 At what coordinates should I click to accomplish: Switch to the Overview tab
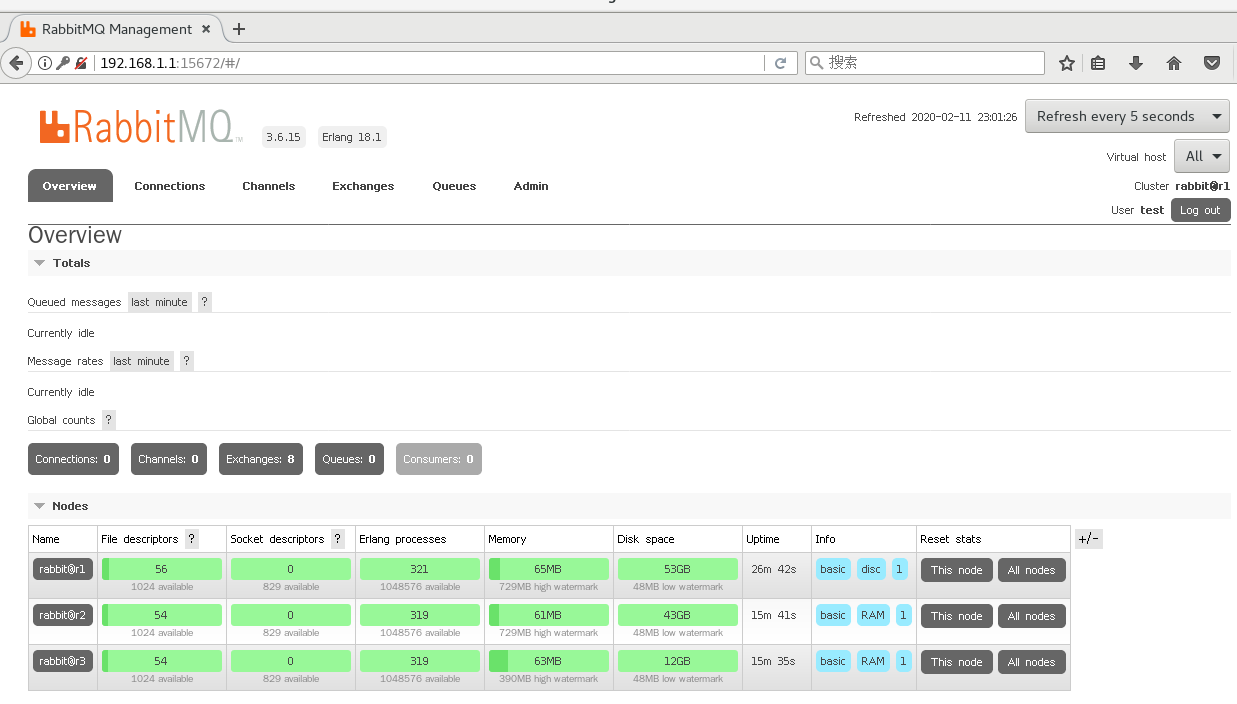pos(70,186)
